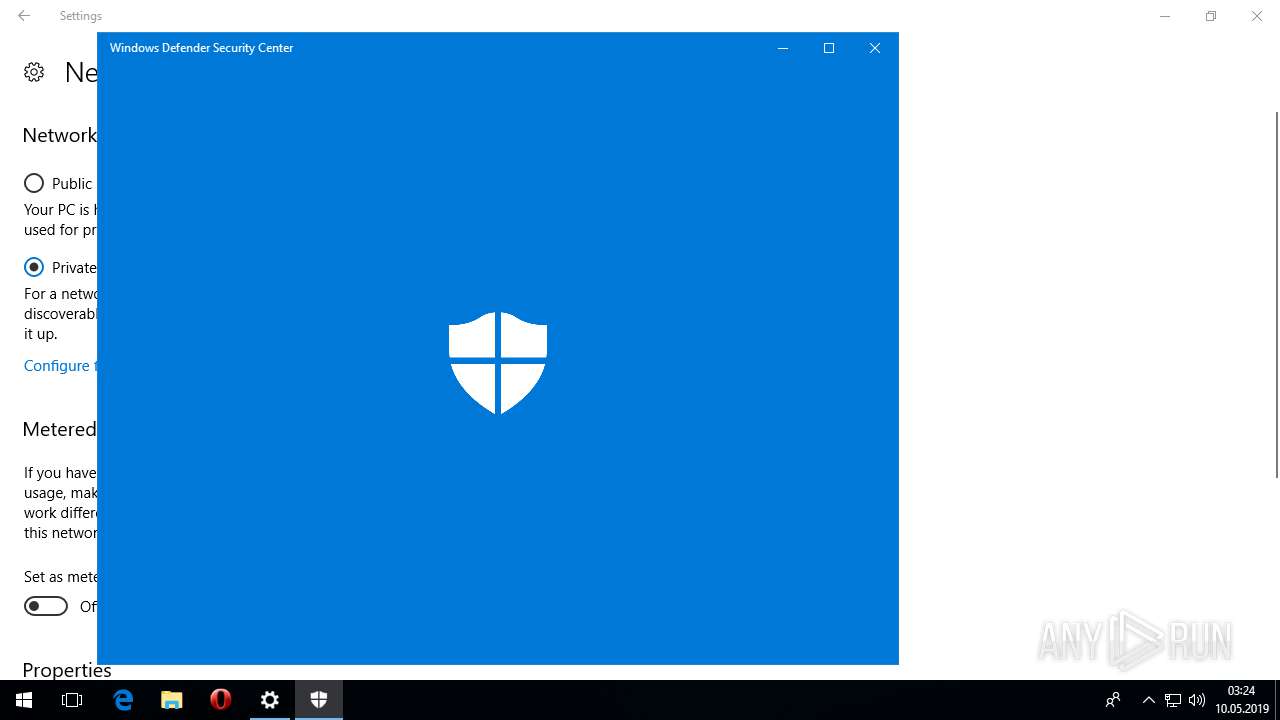Select the Public network profile radio
1280x720 pixels.
pyautogui.click(x=34, y=183)
